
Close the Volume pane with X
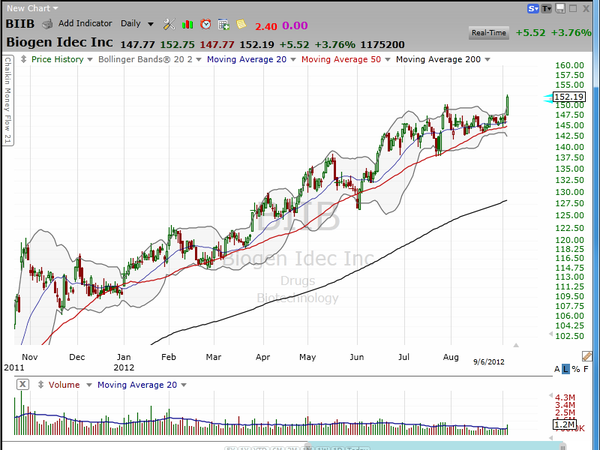tap(23, 384)
